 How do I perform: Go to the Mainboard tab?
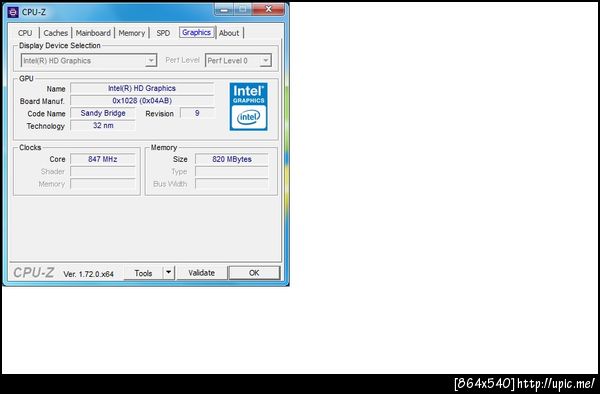(x=93, y=33)
